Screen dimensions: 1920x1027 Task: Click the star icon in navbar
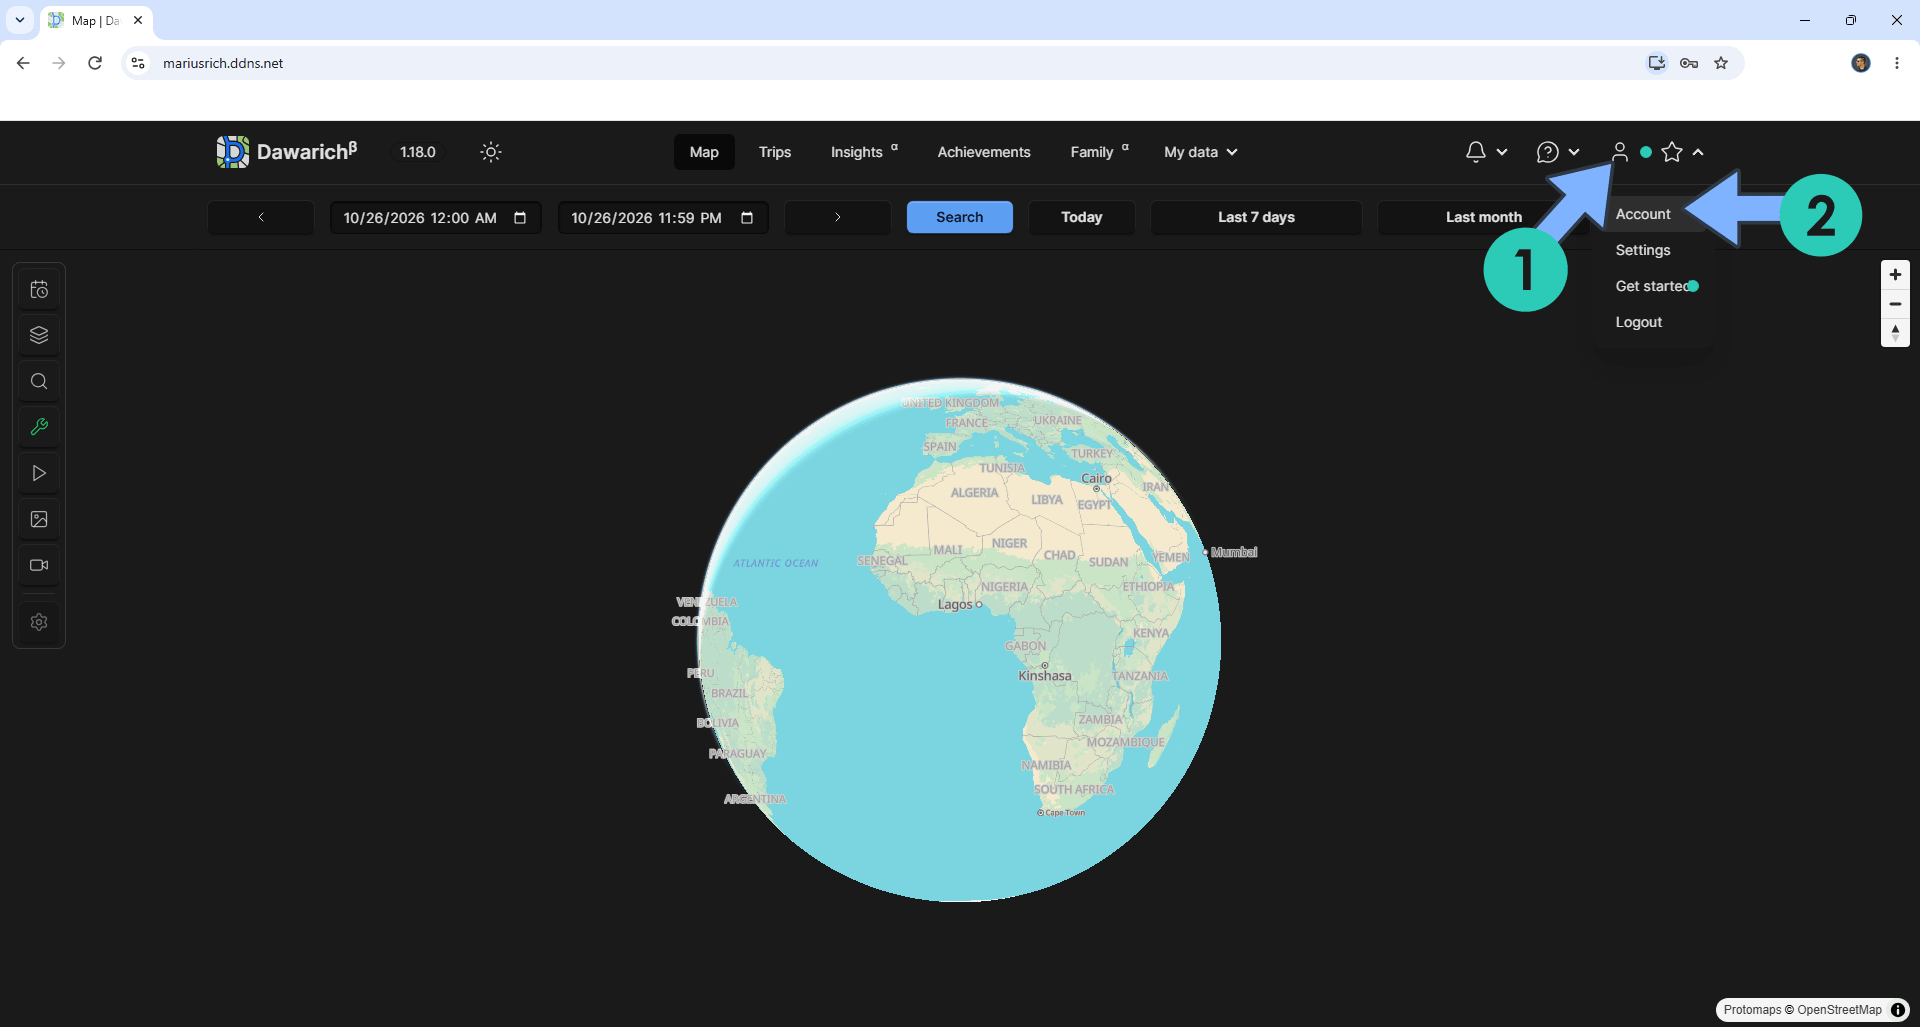pyautogui.click(x=1672, y=152)
